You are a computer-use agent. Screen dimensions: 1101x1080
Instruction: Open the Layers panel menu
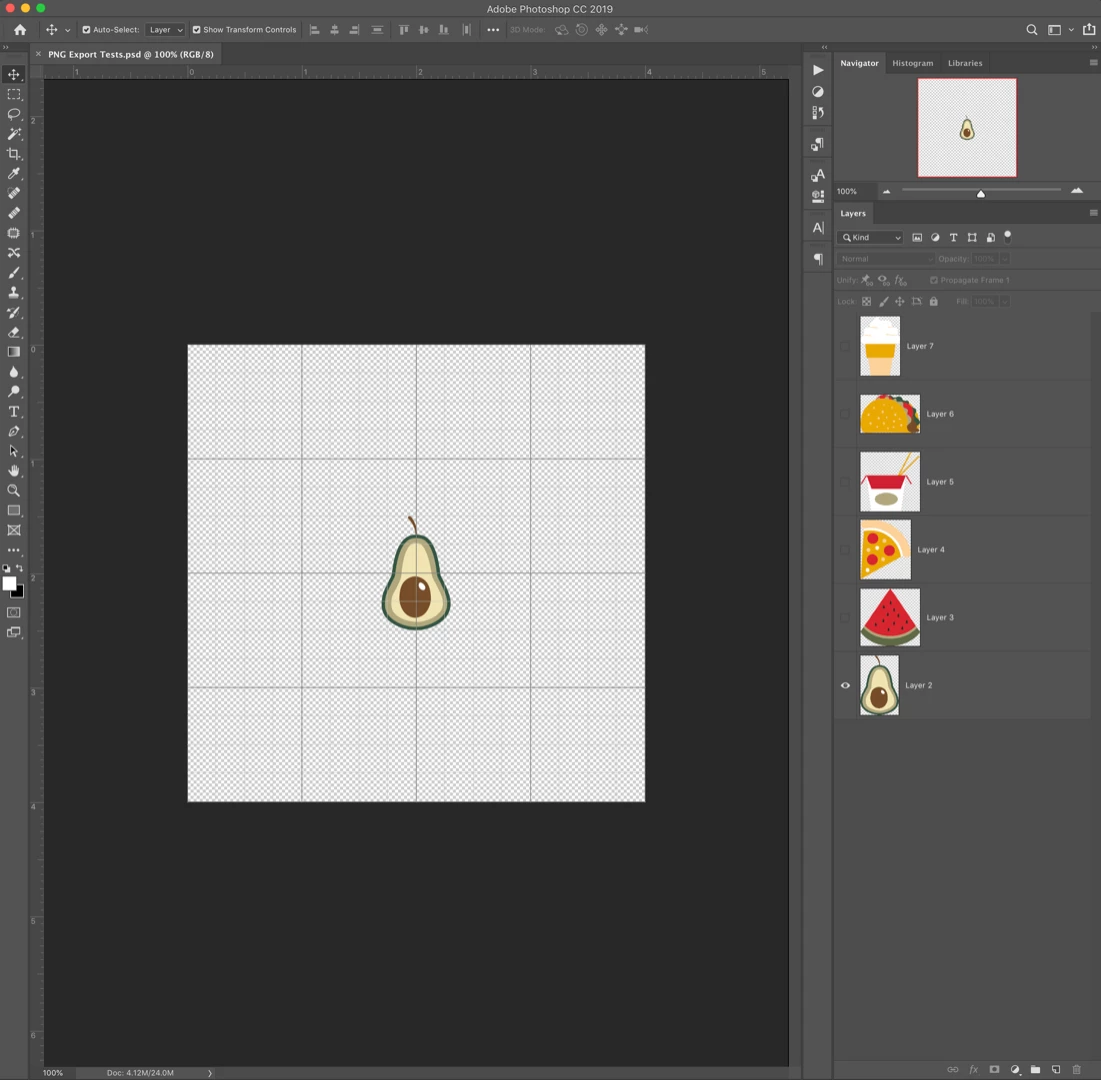click(1093, 213)
